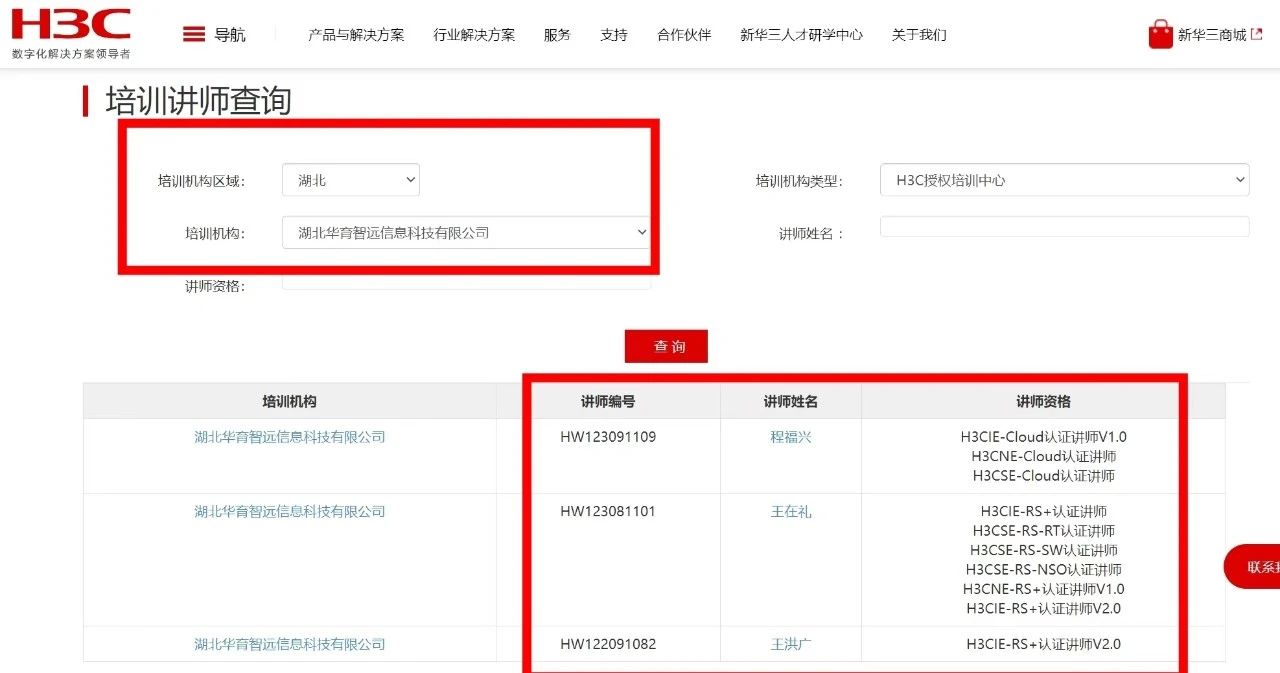
Task: Open the hamburger 导航 menu icon
Action: click(194, 34)
